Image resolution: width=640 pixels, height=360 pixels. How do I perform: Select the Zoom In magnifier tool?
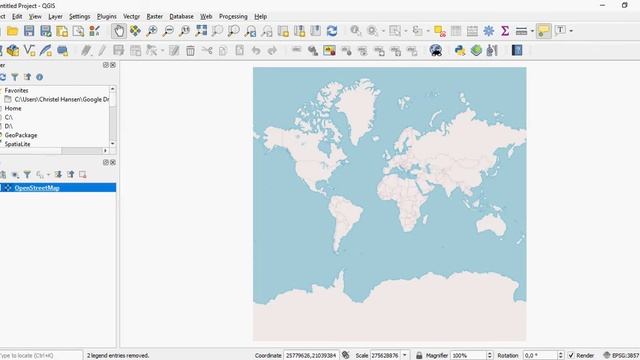pos(152,31)
